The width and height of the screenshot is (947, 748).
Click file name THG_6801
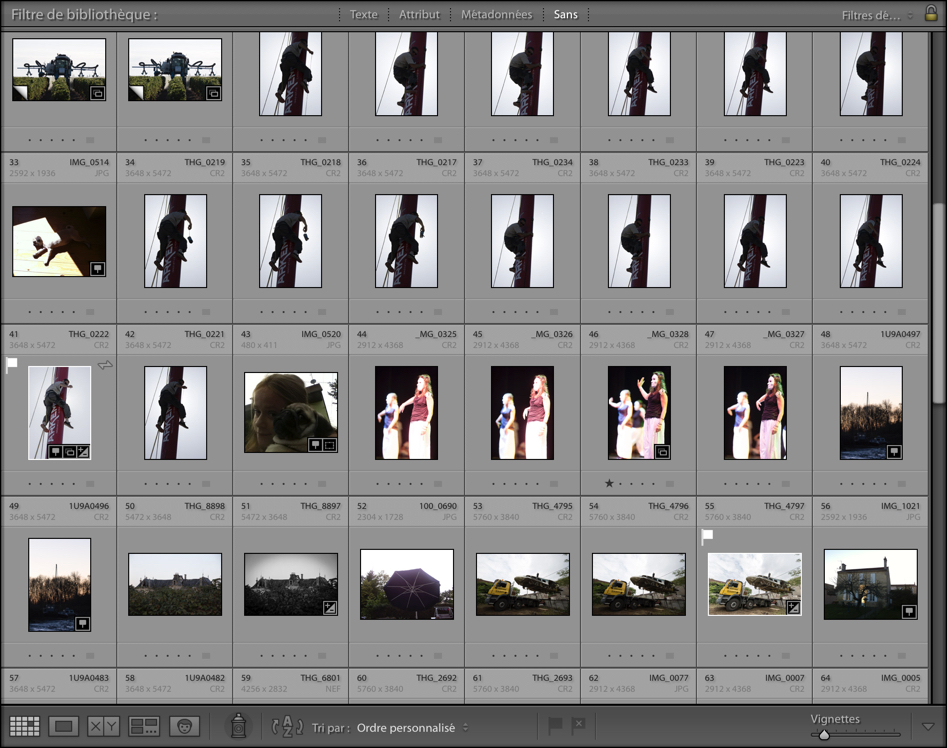(x=320, y=678)
